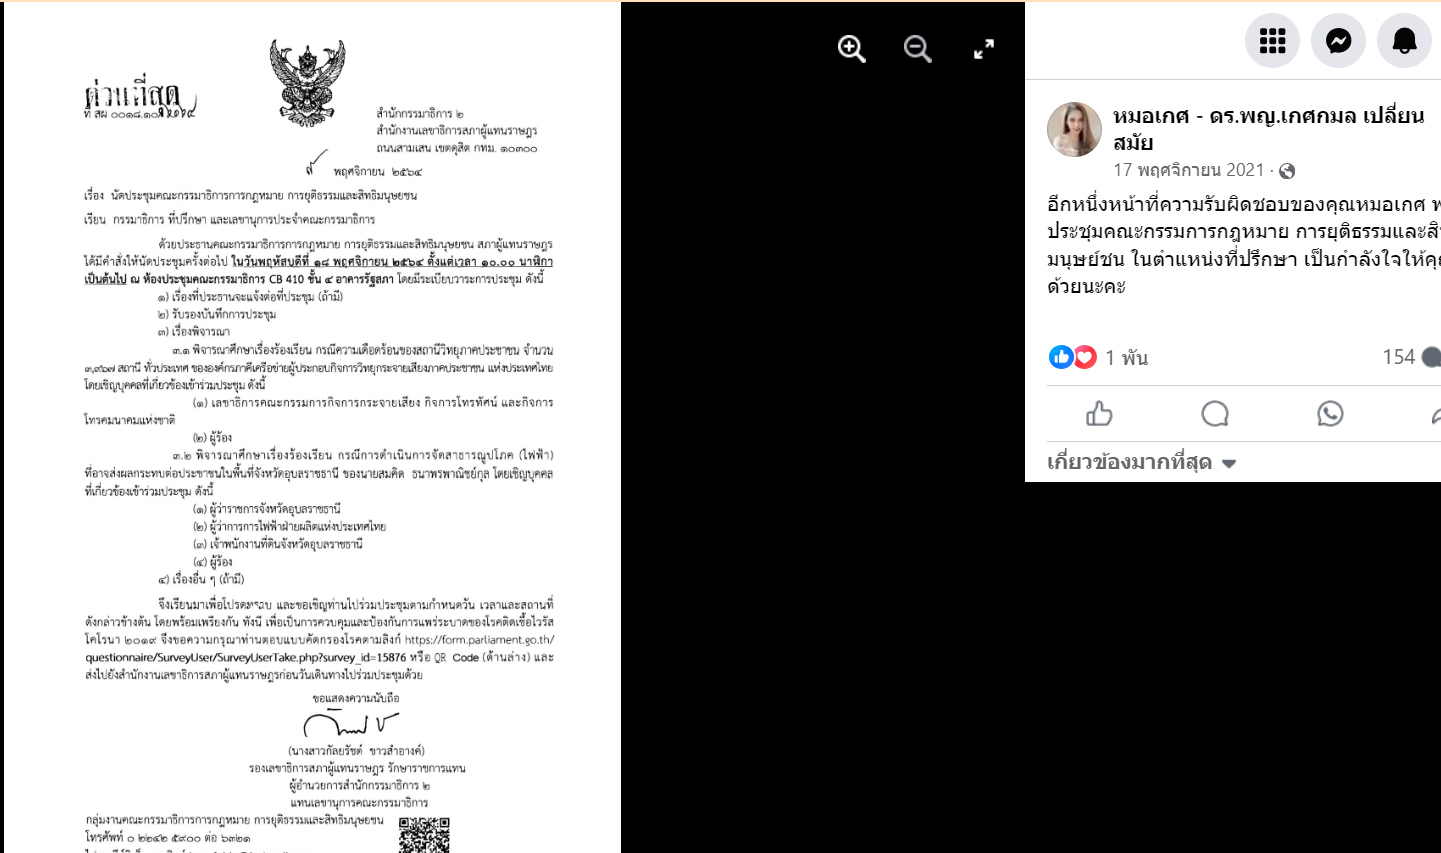Open the page profile picture

[x=1074, y=129]
